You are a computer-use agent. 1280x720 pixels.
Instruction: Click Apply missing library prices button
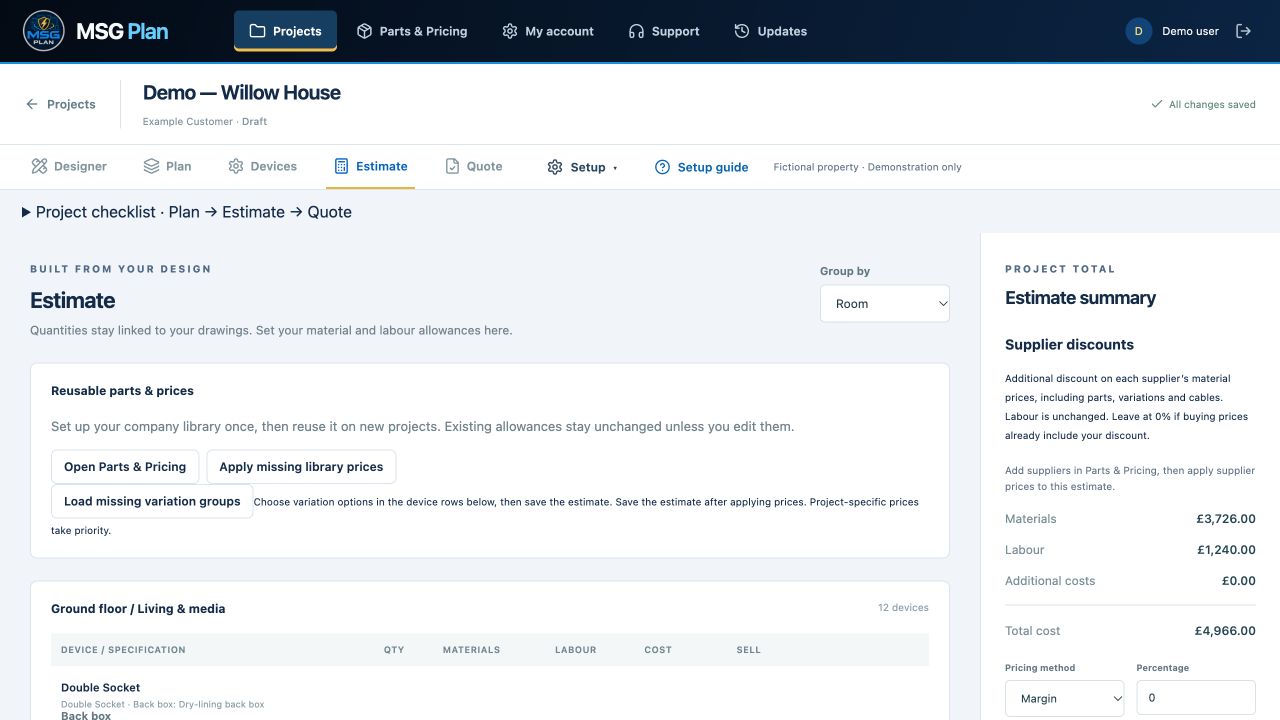[x=301, y=467]
